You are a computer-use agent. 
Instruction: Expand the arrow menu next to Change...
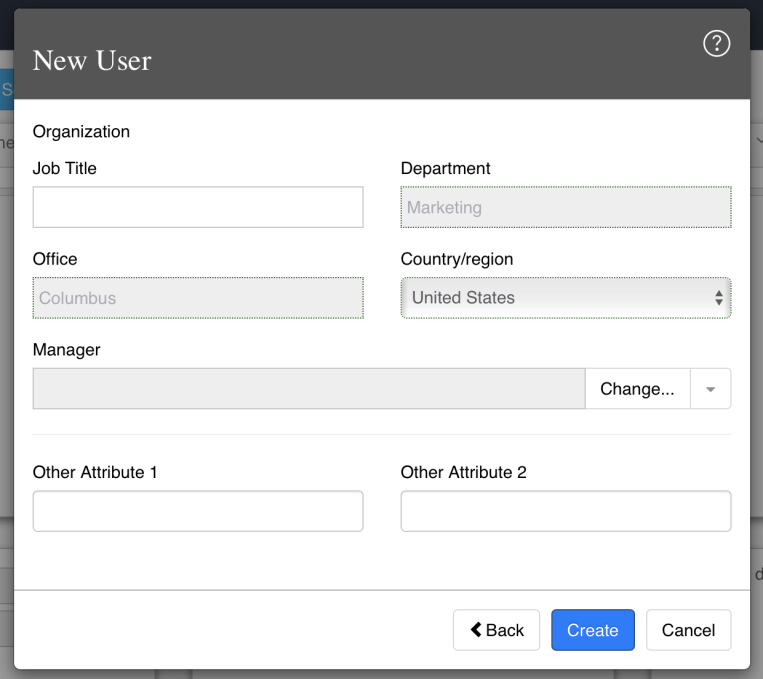tap(710, 388)
